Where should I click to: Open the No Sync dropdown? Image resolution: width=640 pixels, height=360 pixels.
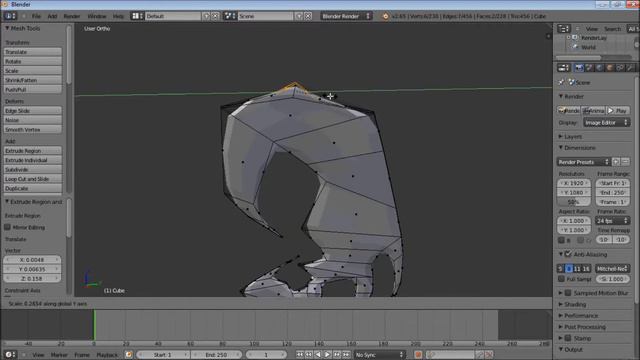coord(379,355)
